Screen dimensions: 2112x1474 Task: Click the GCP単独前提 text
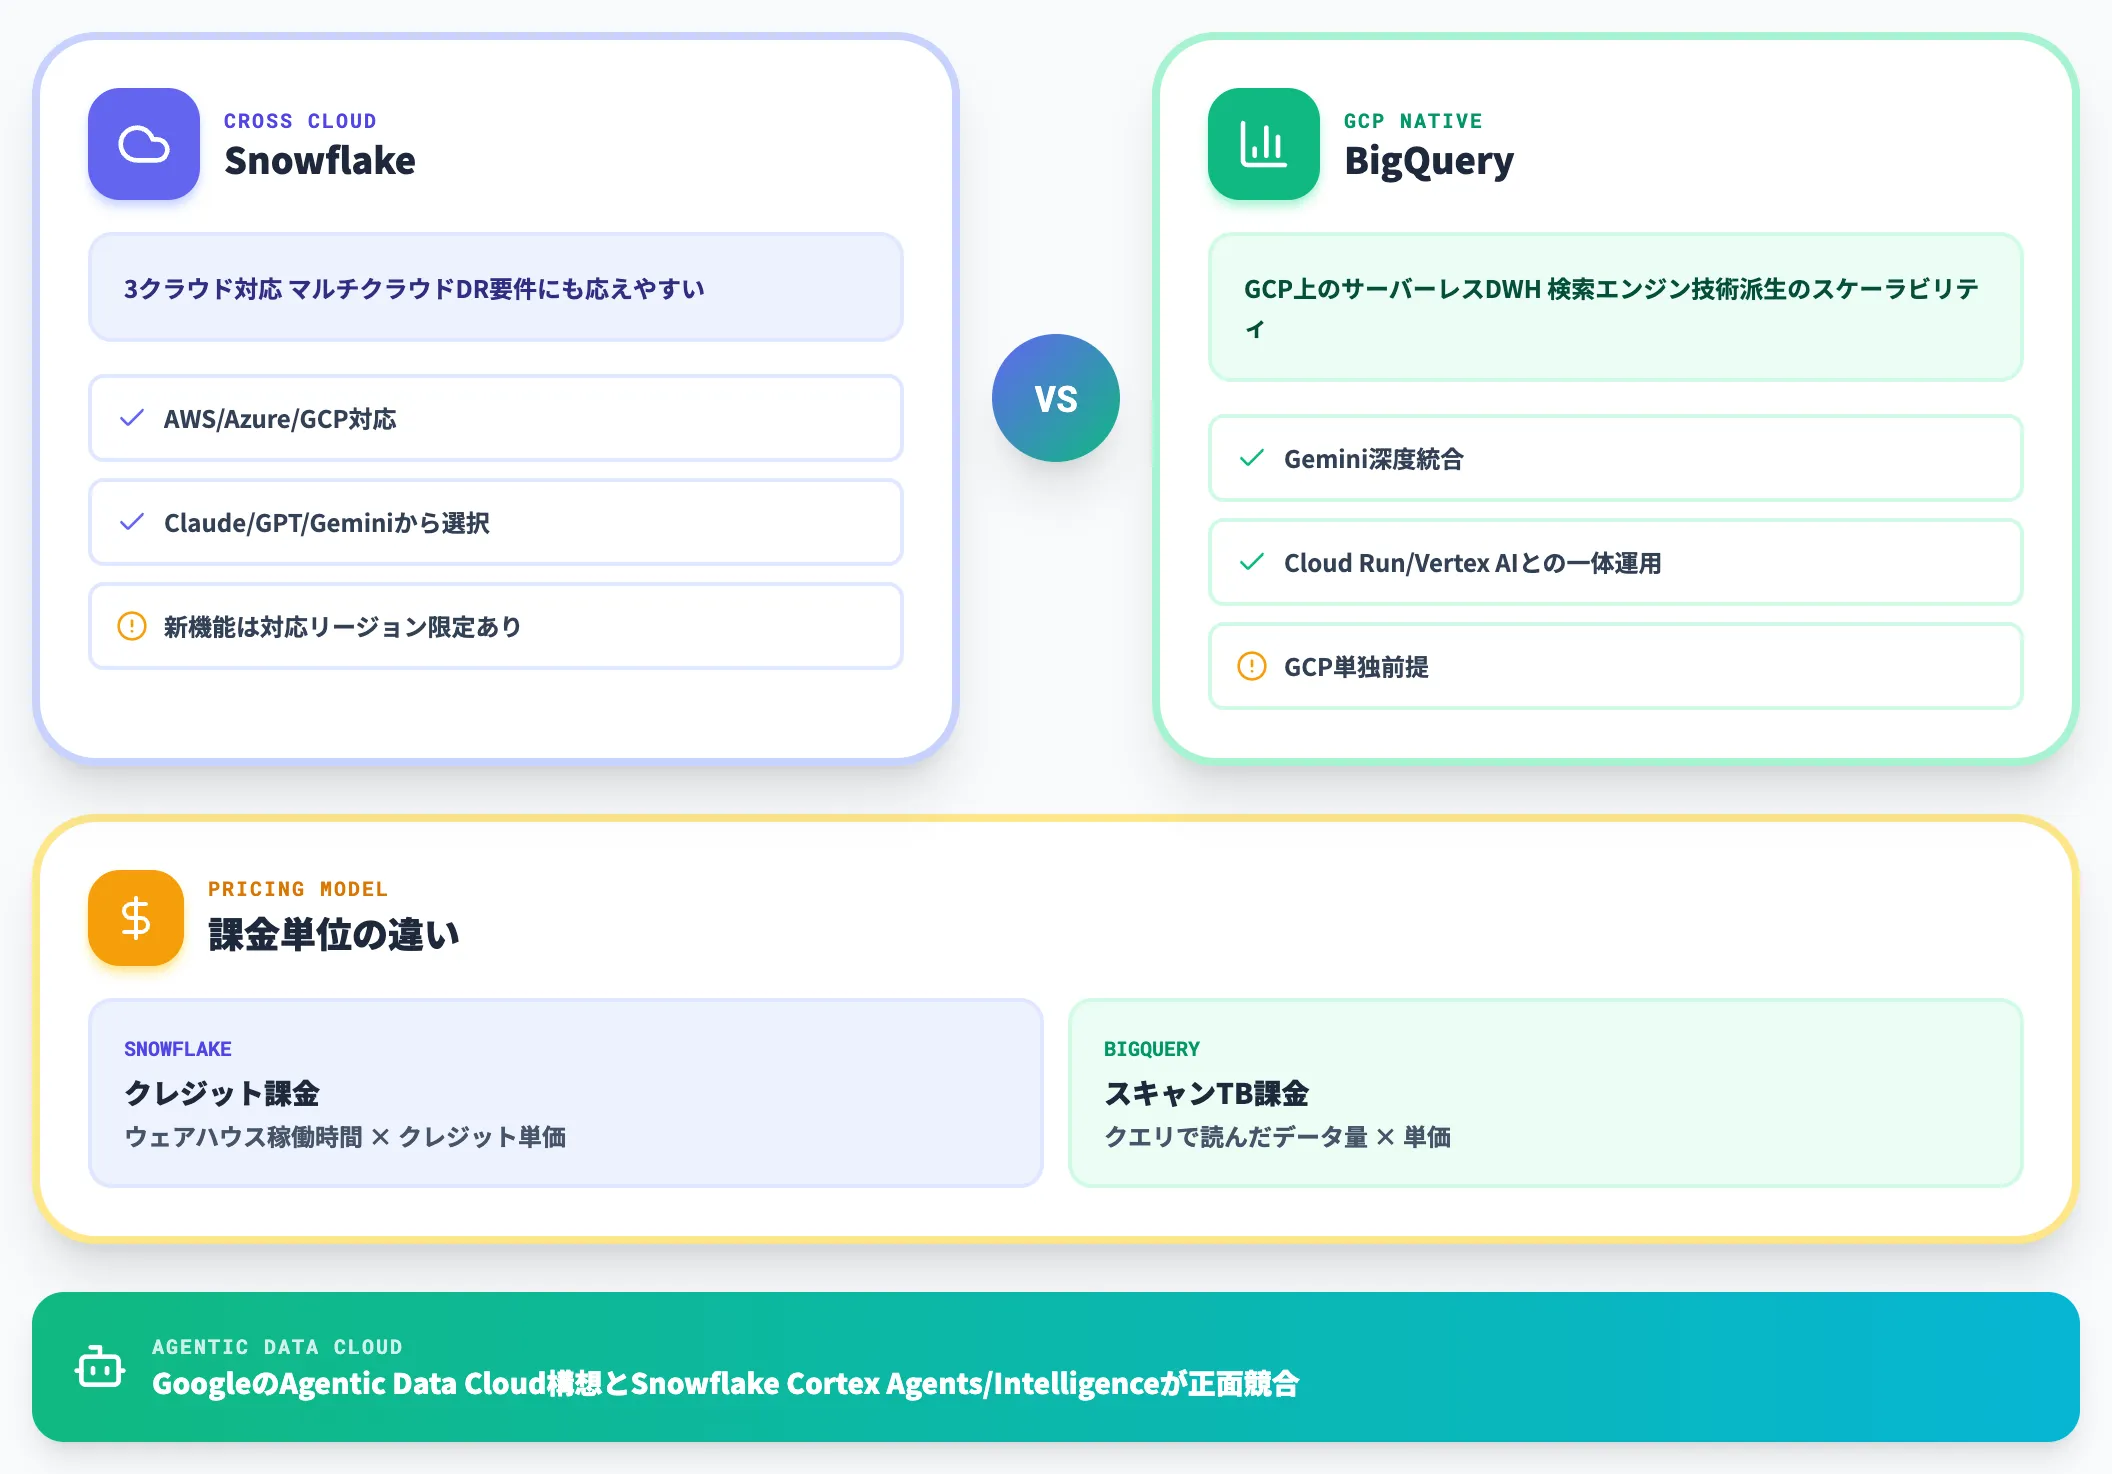pyautogui.click(x=1356, y=667)
